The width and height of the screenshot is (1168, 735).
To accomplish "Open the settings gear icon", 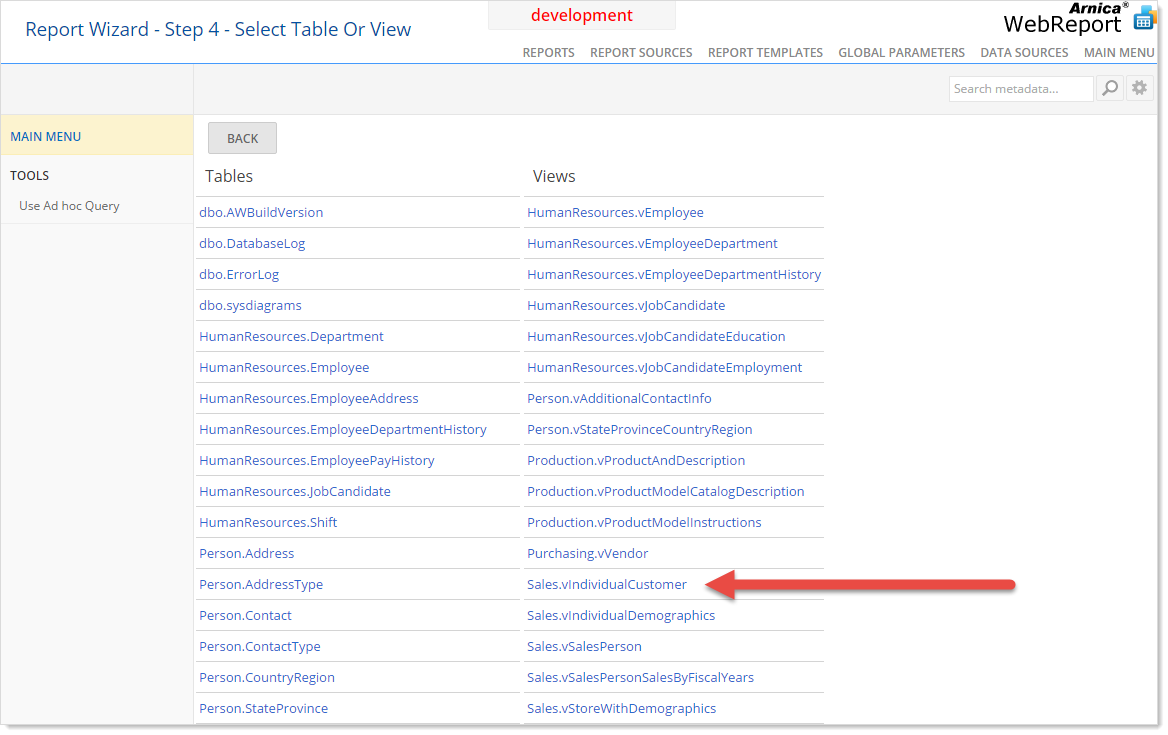I will click(1139, 89).
